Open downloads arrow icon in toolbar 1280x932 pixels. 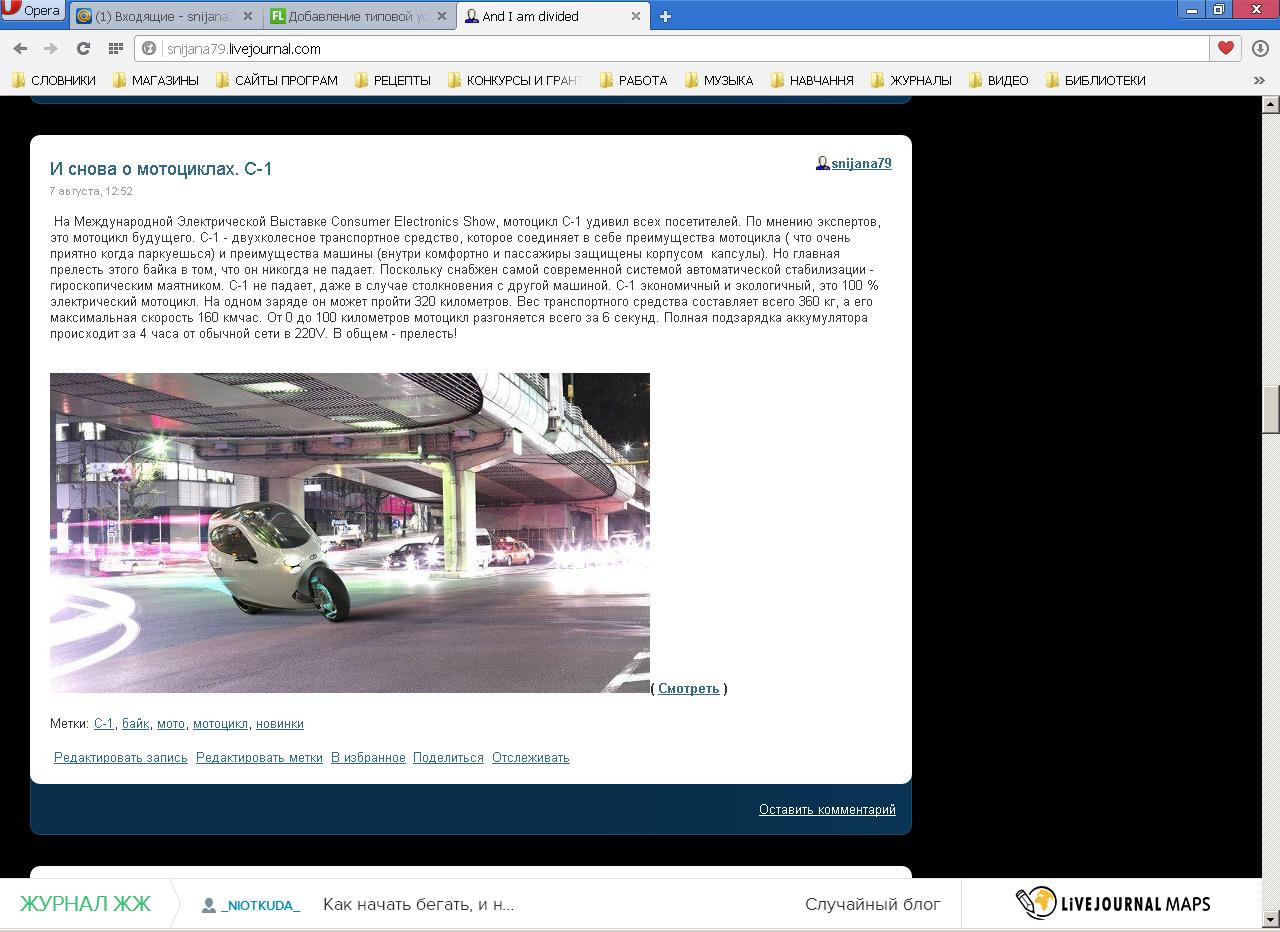click(x=1260, y=48)
